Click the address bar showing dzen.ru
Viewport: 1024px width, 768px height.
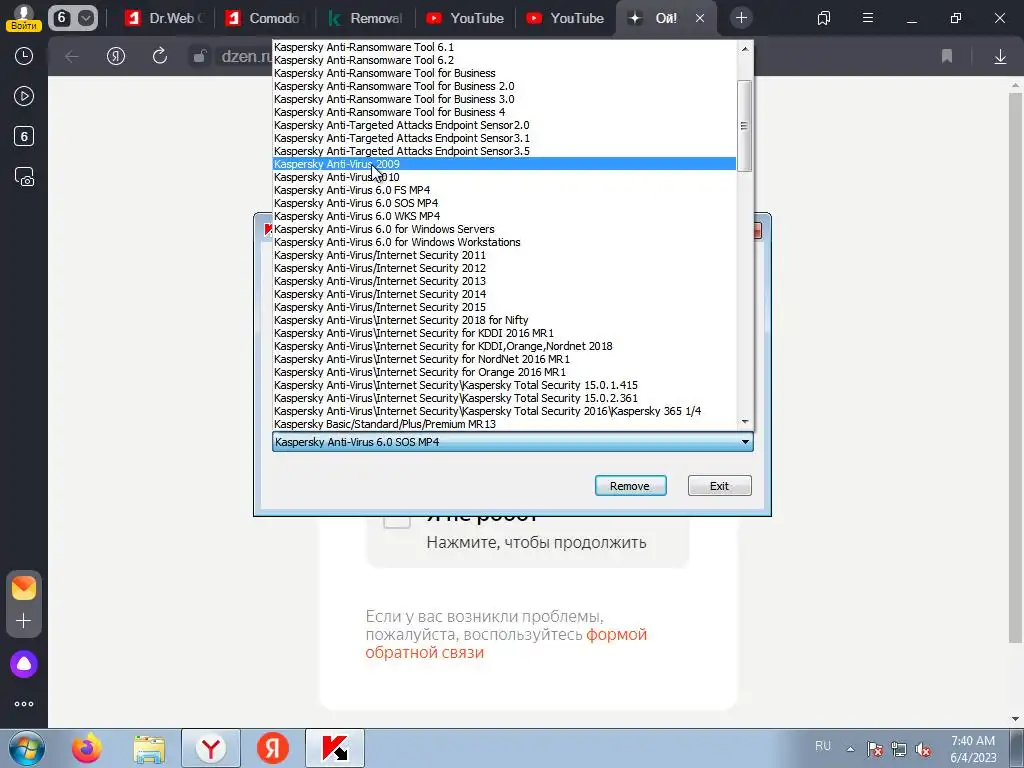coord(246,57)
